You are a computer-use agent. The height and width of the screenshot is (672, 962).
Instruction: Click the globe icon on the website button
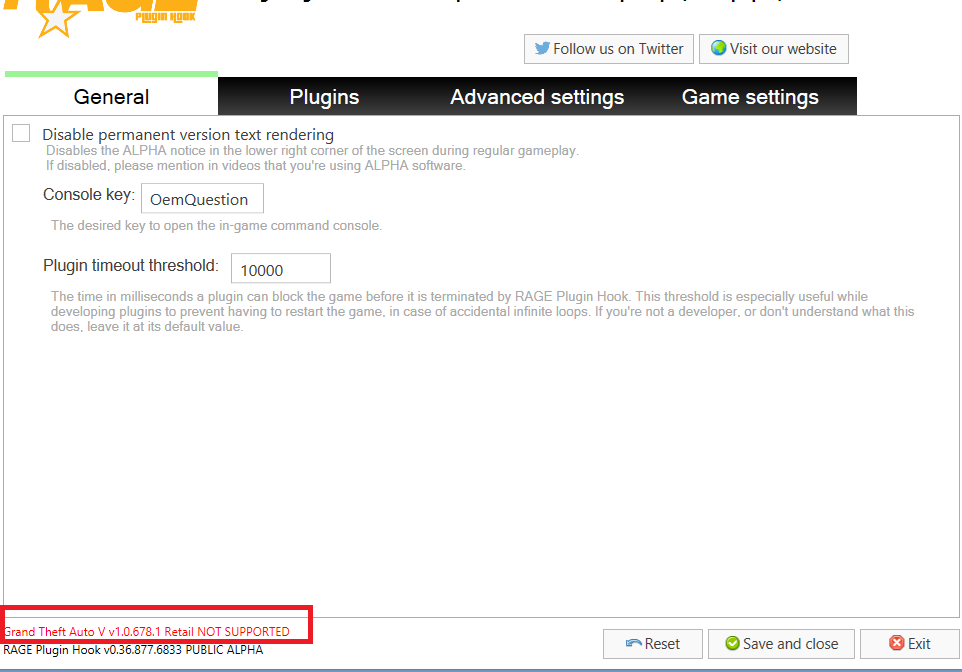718,48
